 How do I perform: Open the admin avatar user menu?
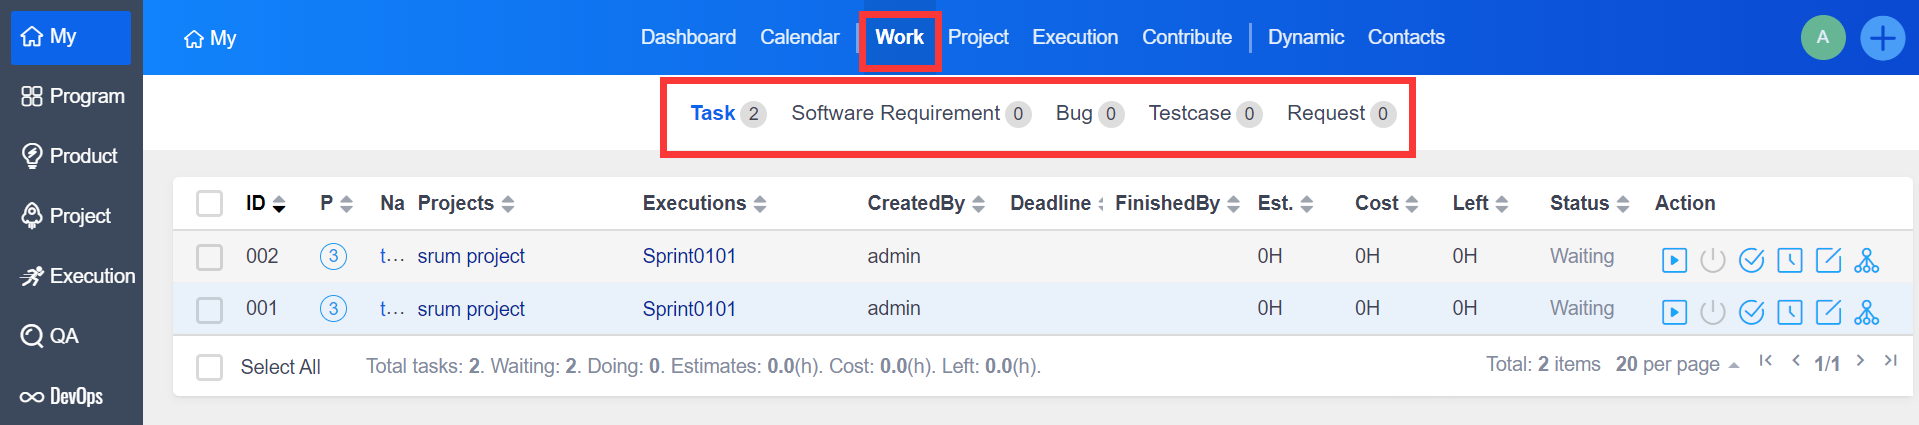tap(1822, 38)
